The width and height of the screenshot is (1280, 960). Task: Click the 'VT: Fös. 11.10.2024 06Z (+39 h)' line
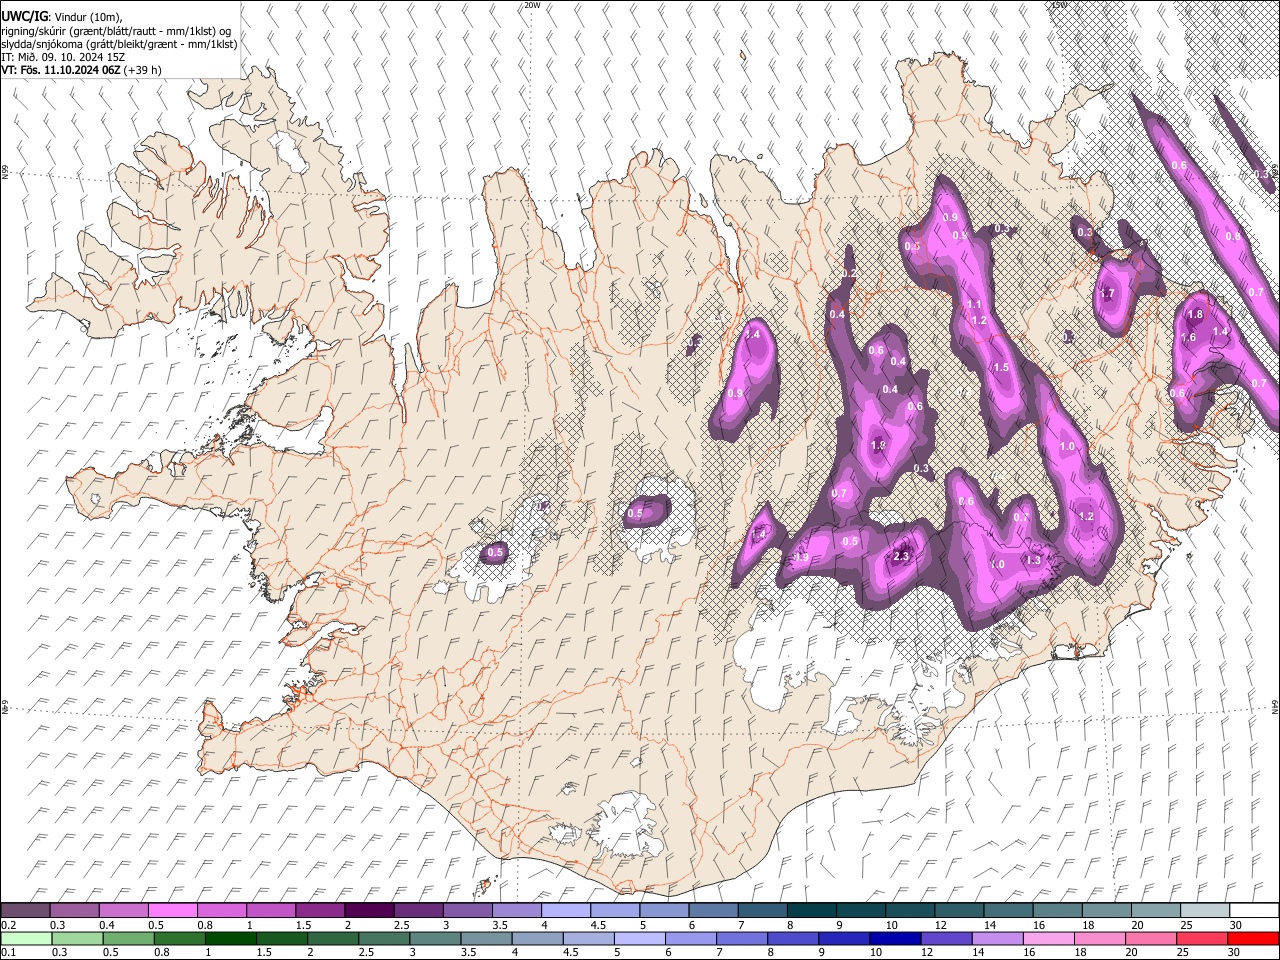coord(81,70)
